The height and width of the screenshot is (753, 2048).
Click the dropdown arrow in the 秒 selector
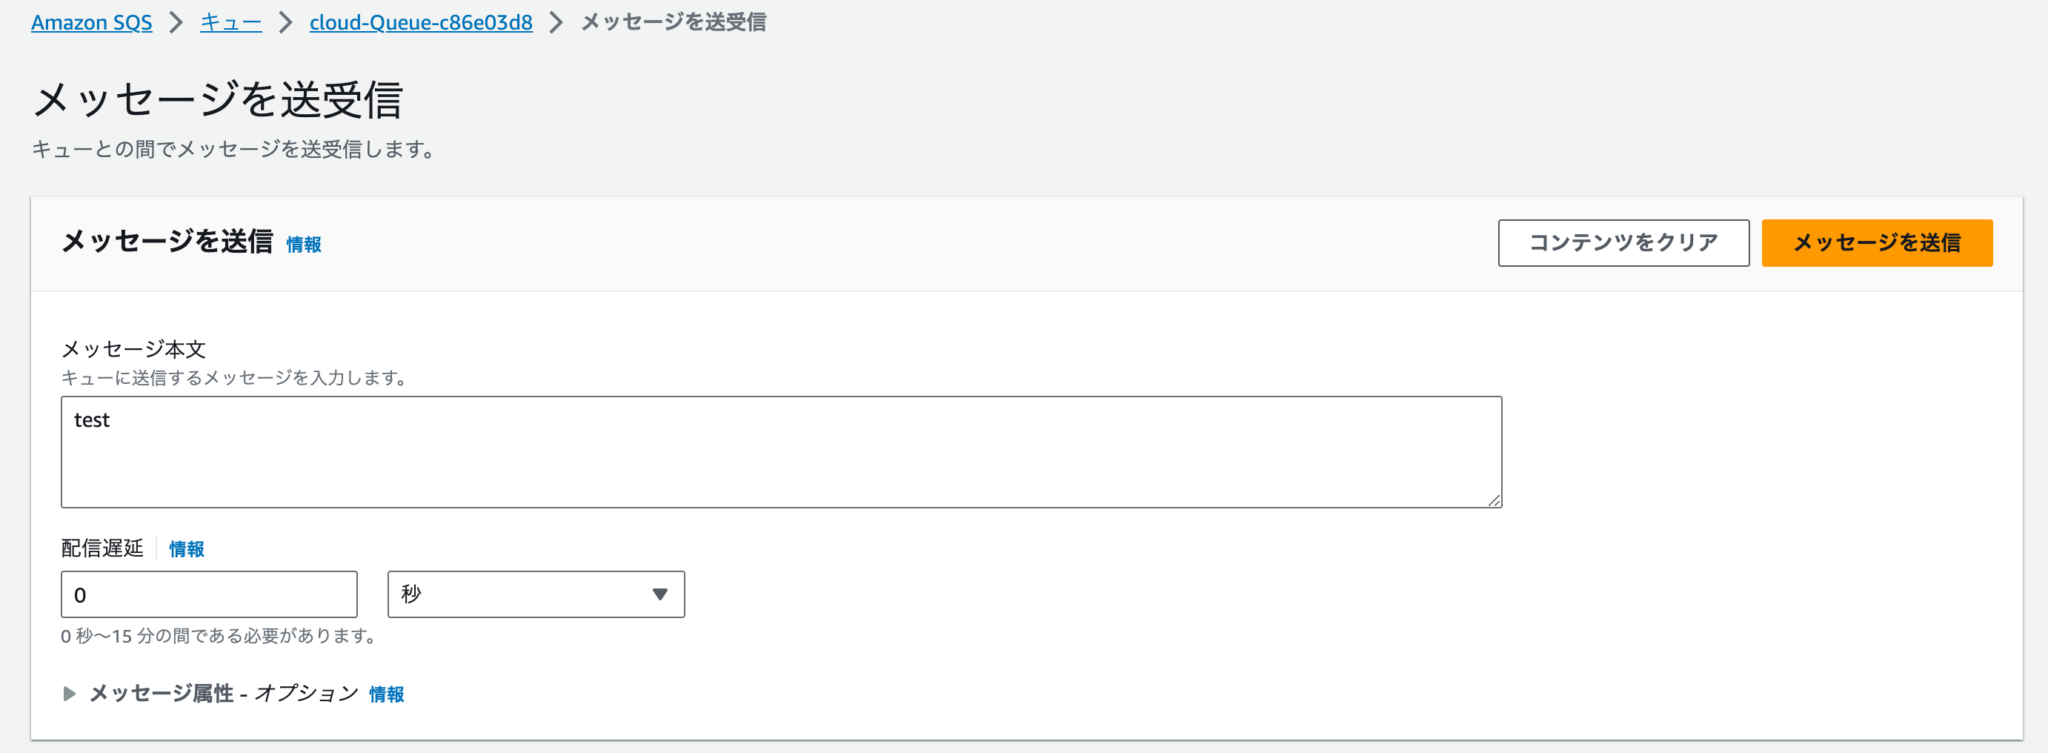click(659, 594)
